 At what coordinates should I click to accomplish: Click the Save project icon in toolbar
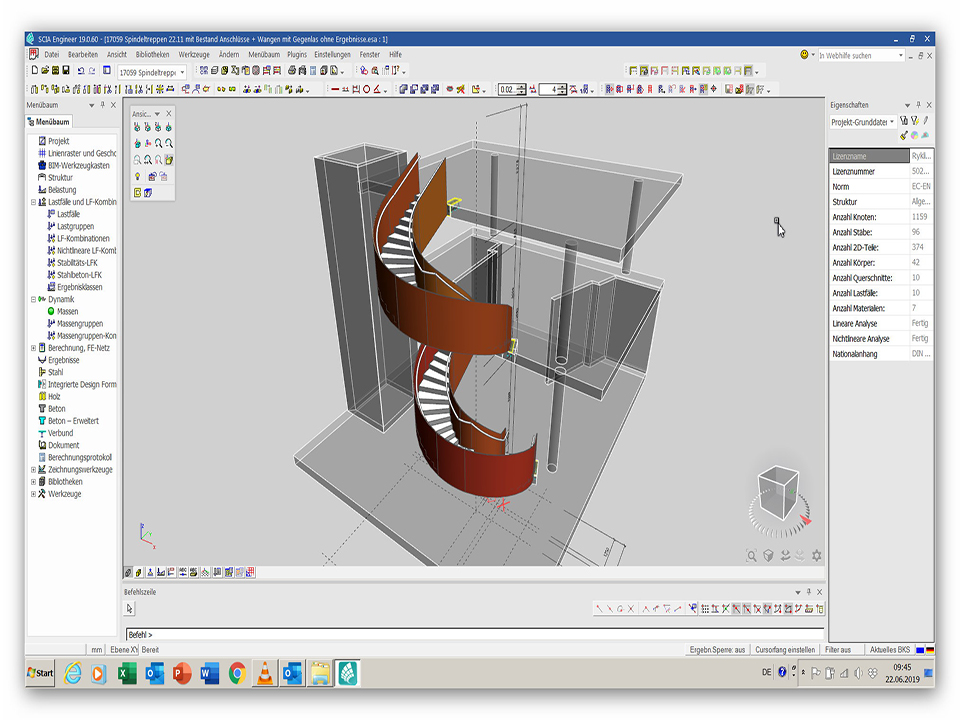point(66,71)
